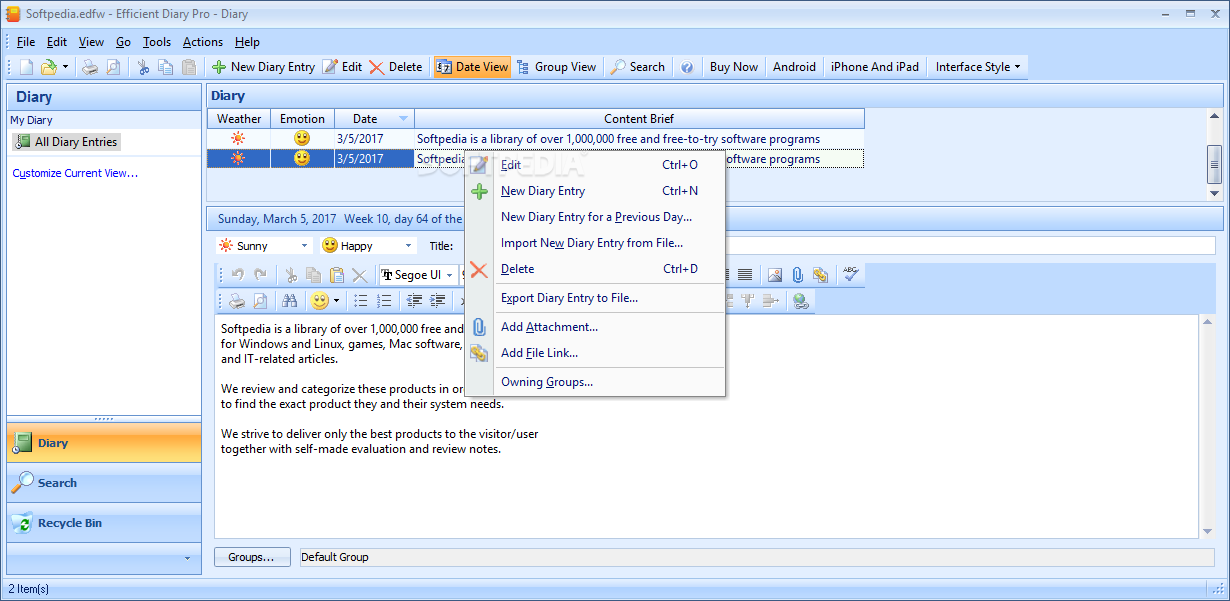Viewport: 1230px width, 601px height.
Task: Insert picture using the image icon
Action: pos(775,275)
